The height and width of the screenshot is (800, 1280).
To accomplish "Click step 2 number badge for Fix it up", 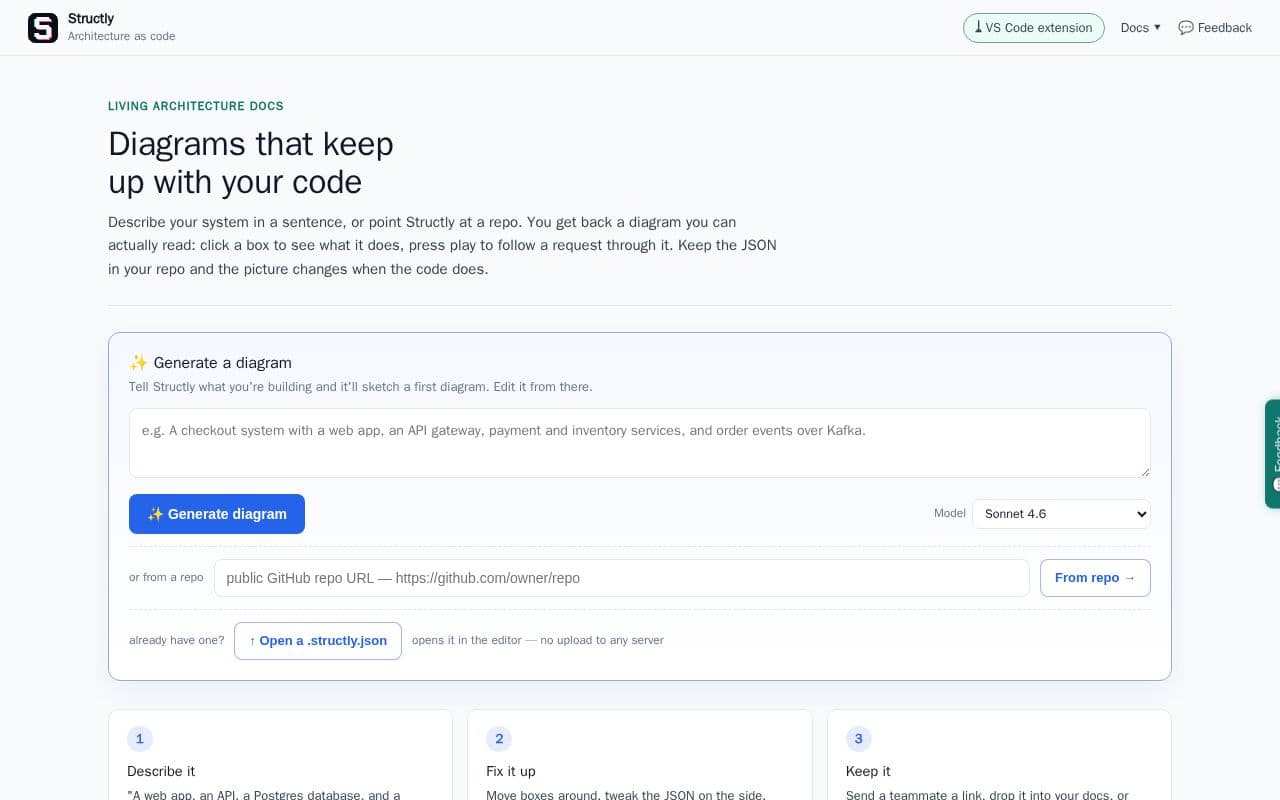I will 499,739.
